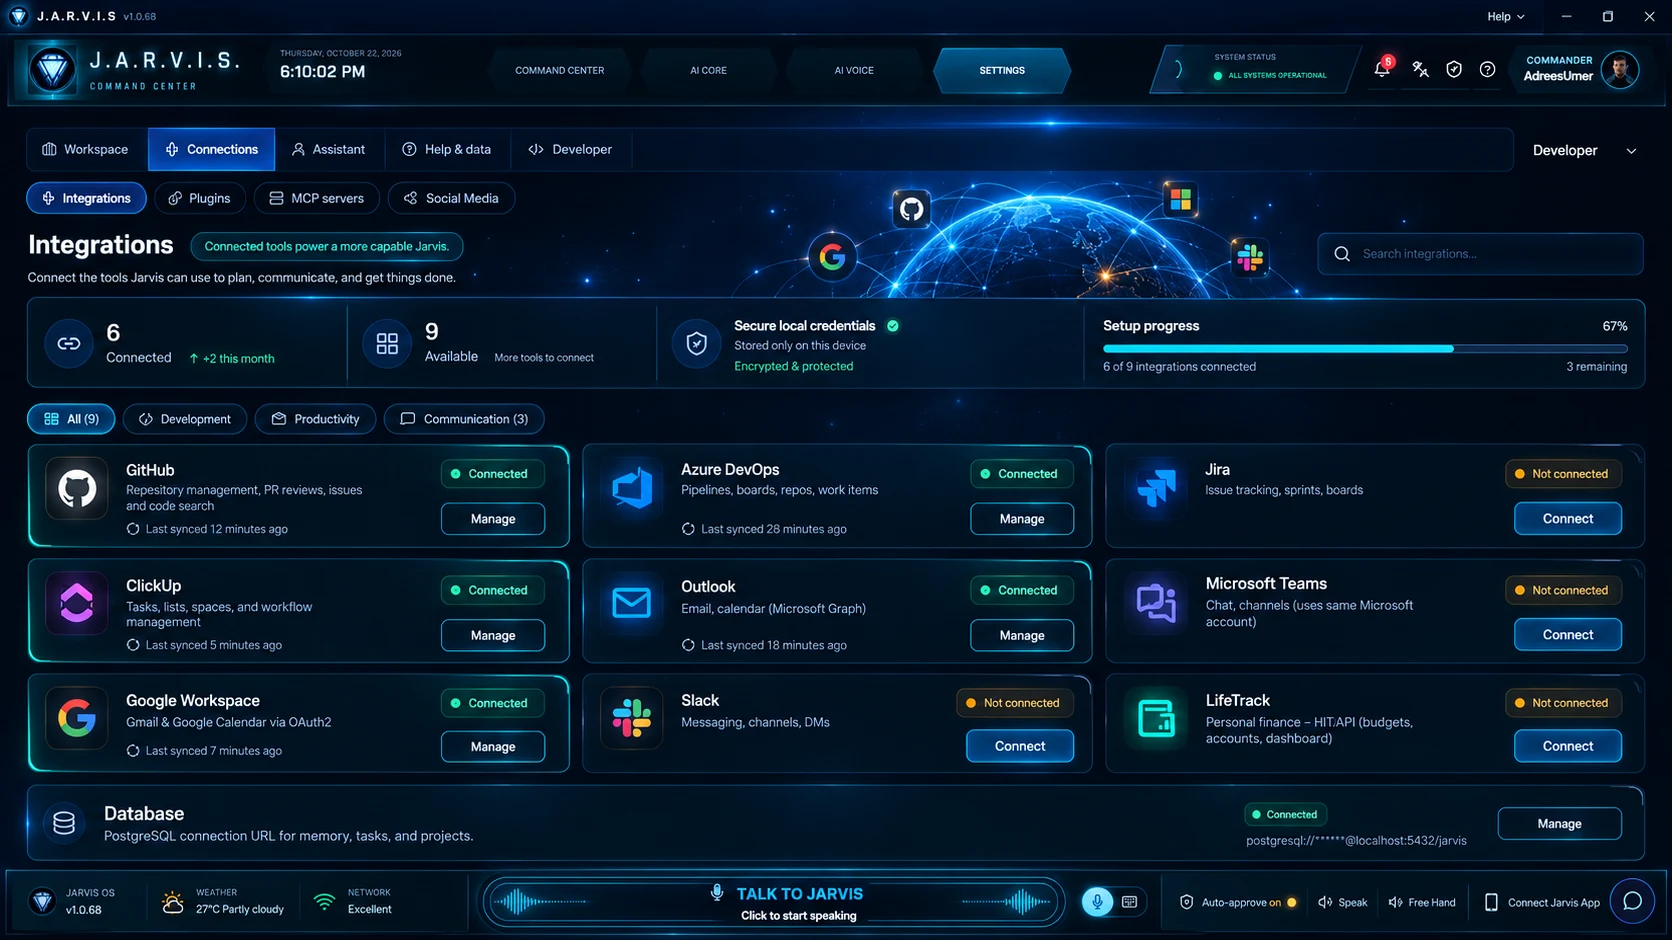Click the keyboard input icon in the bottom bar

1130,902
